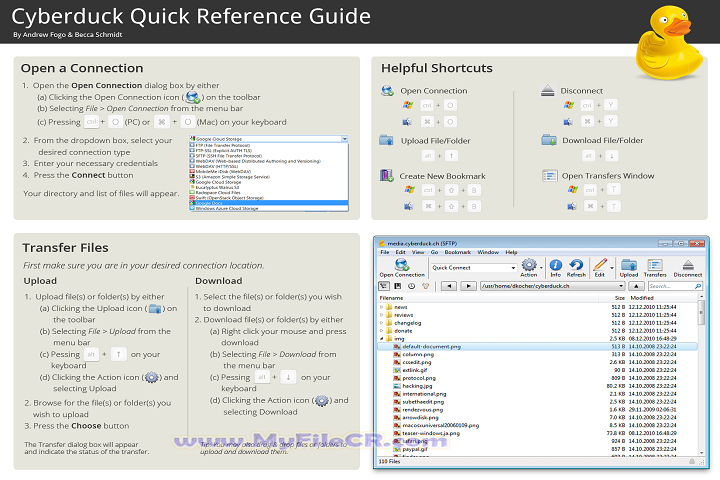Screen dimensions: 720x480
Task: Select the international.png file row
Action: click(x=537, y=394)
